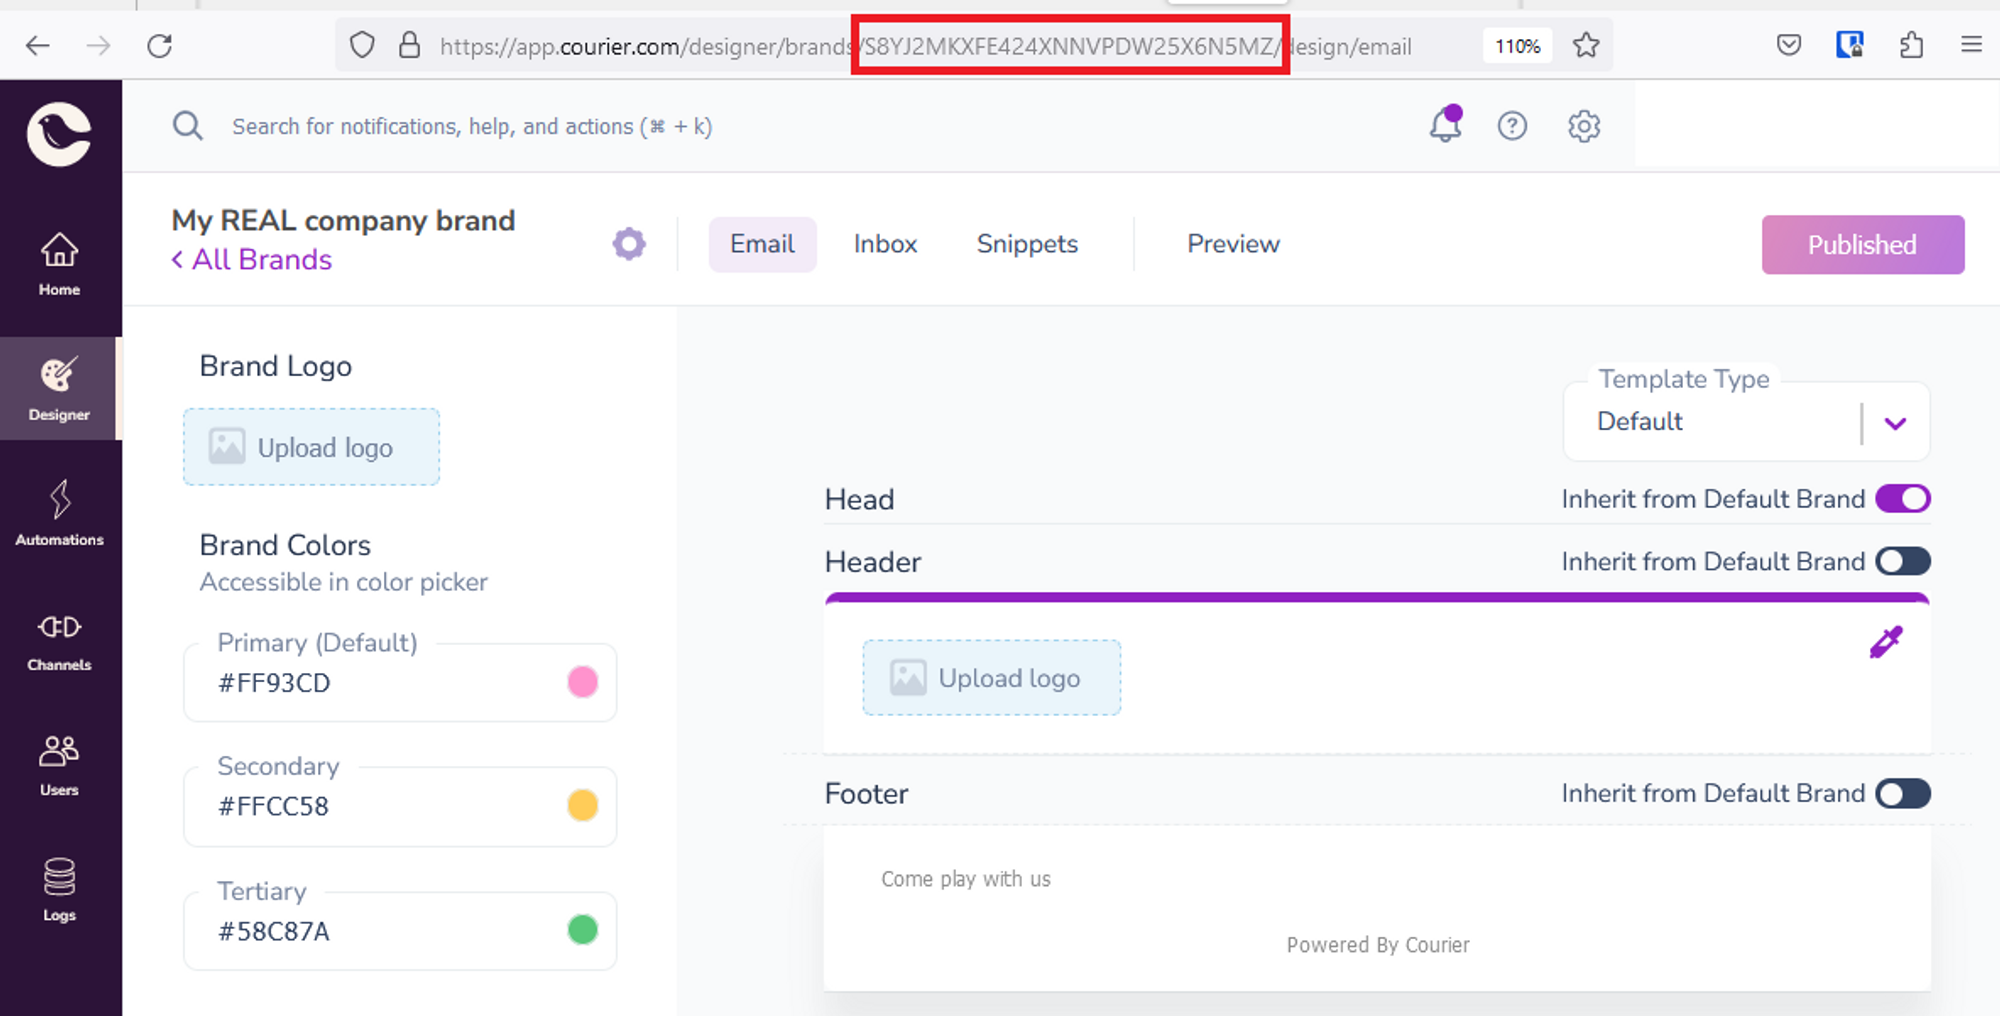Click the 'My REAL company brand' title
The width and height of the screenshot is (2000, 1016).
tap(343, 220)
